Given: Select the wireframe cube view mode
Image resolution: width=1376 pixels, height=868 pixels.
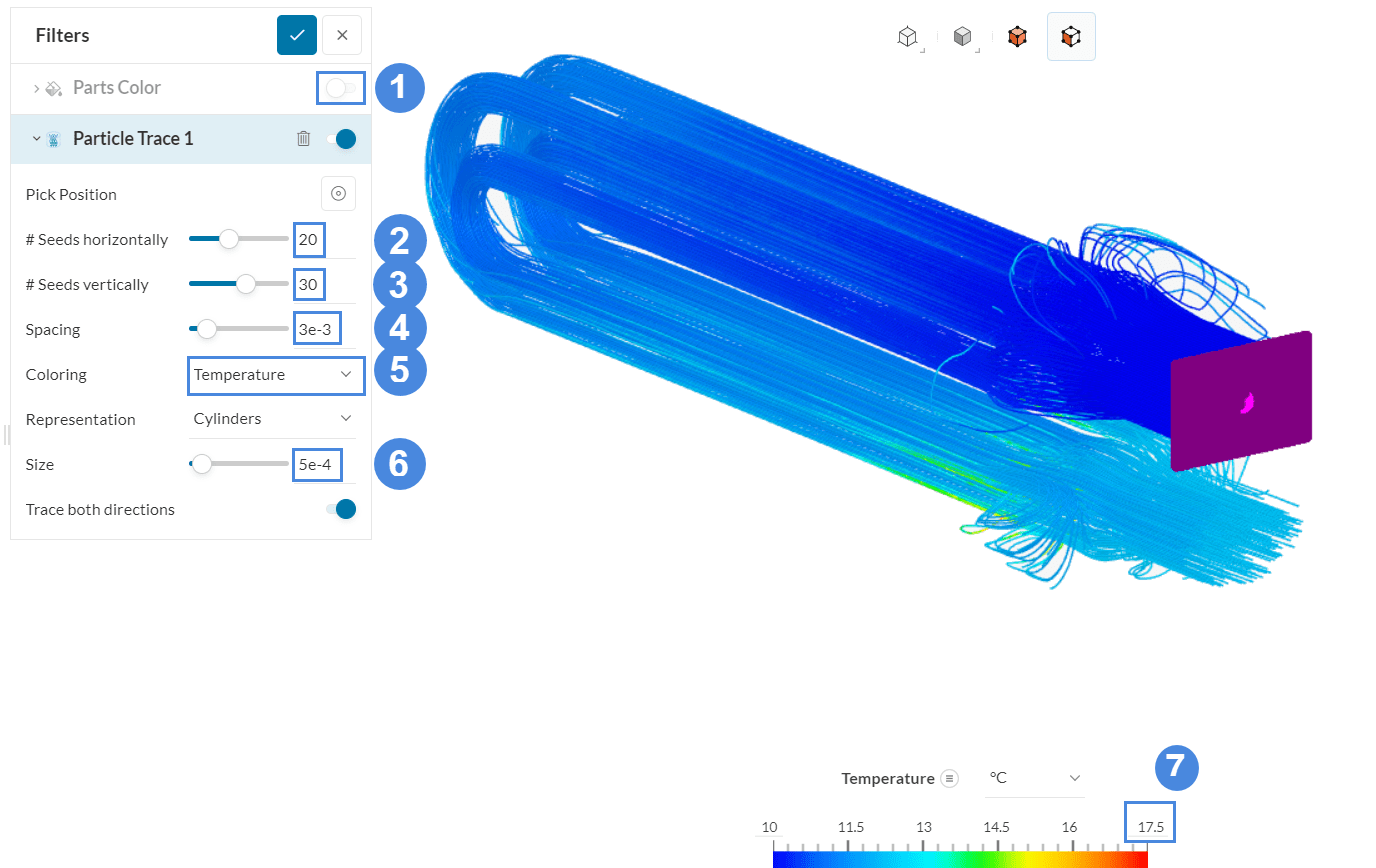Looking at the screenshot, I should (906, 36).
